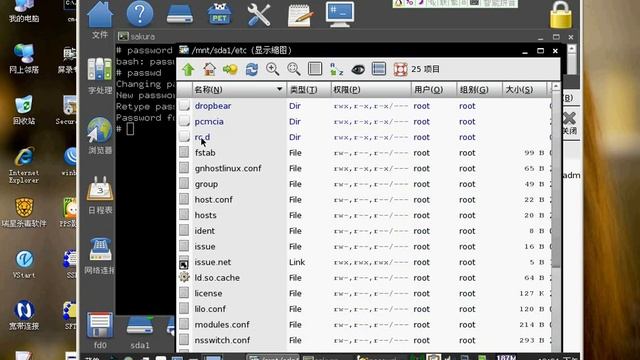640x360 pixels.
Task: Open the console monitor icon
Action: 340,14
